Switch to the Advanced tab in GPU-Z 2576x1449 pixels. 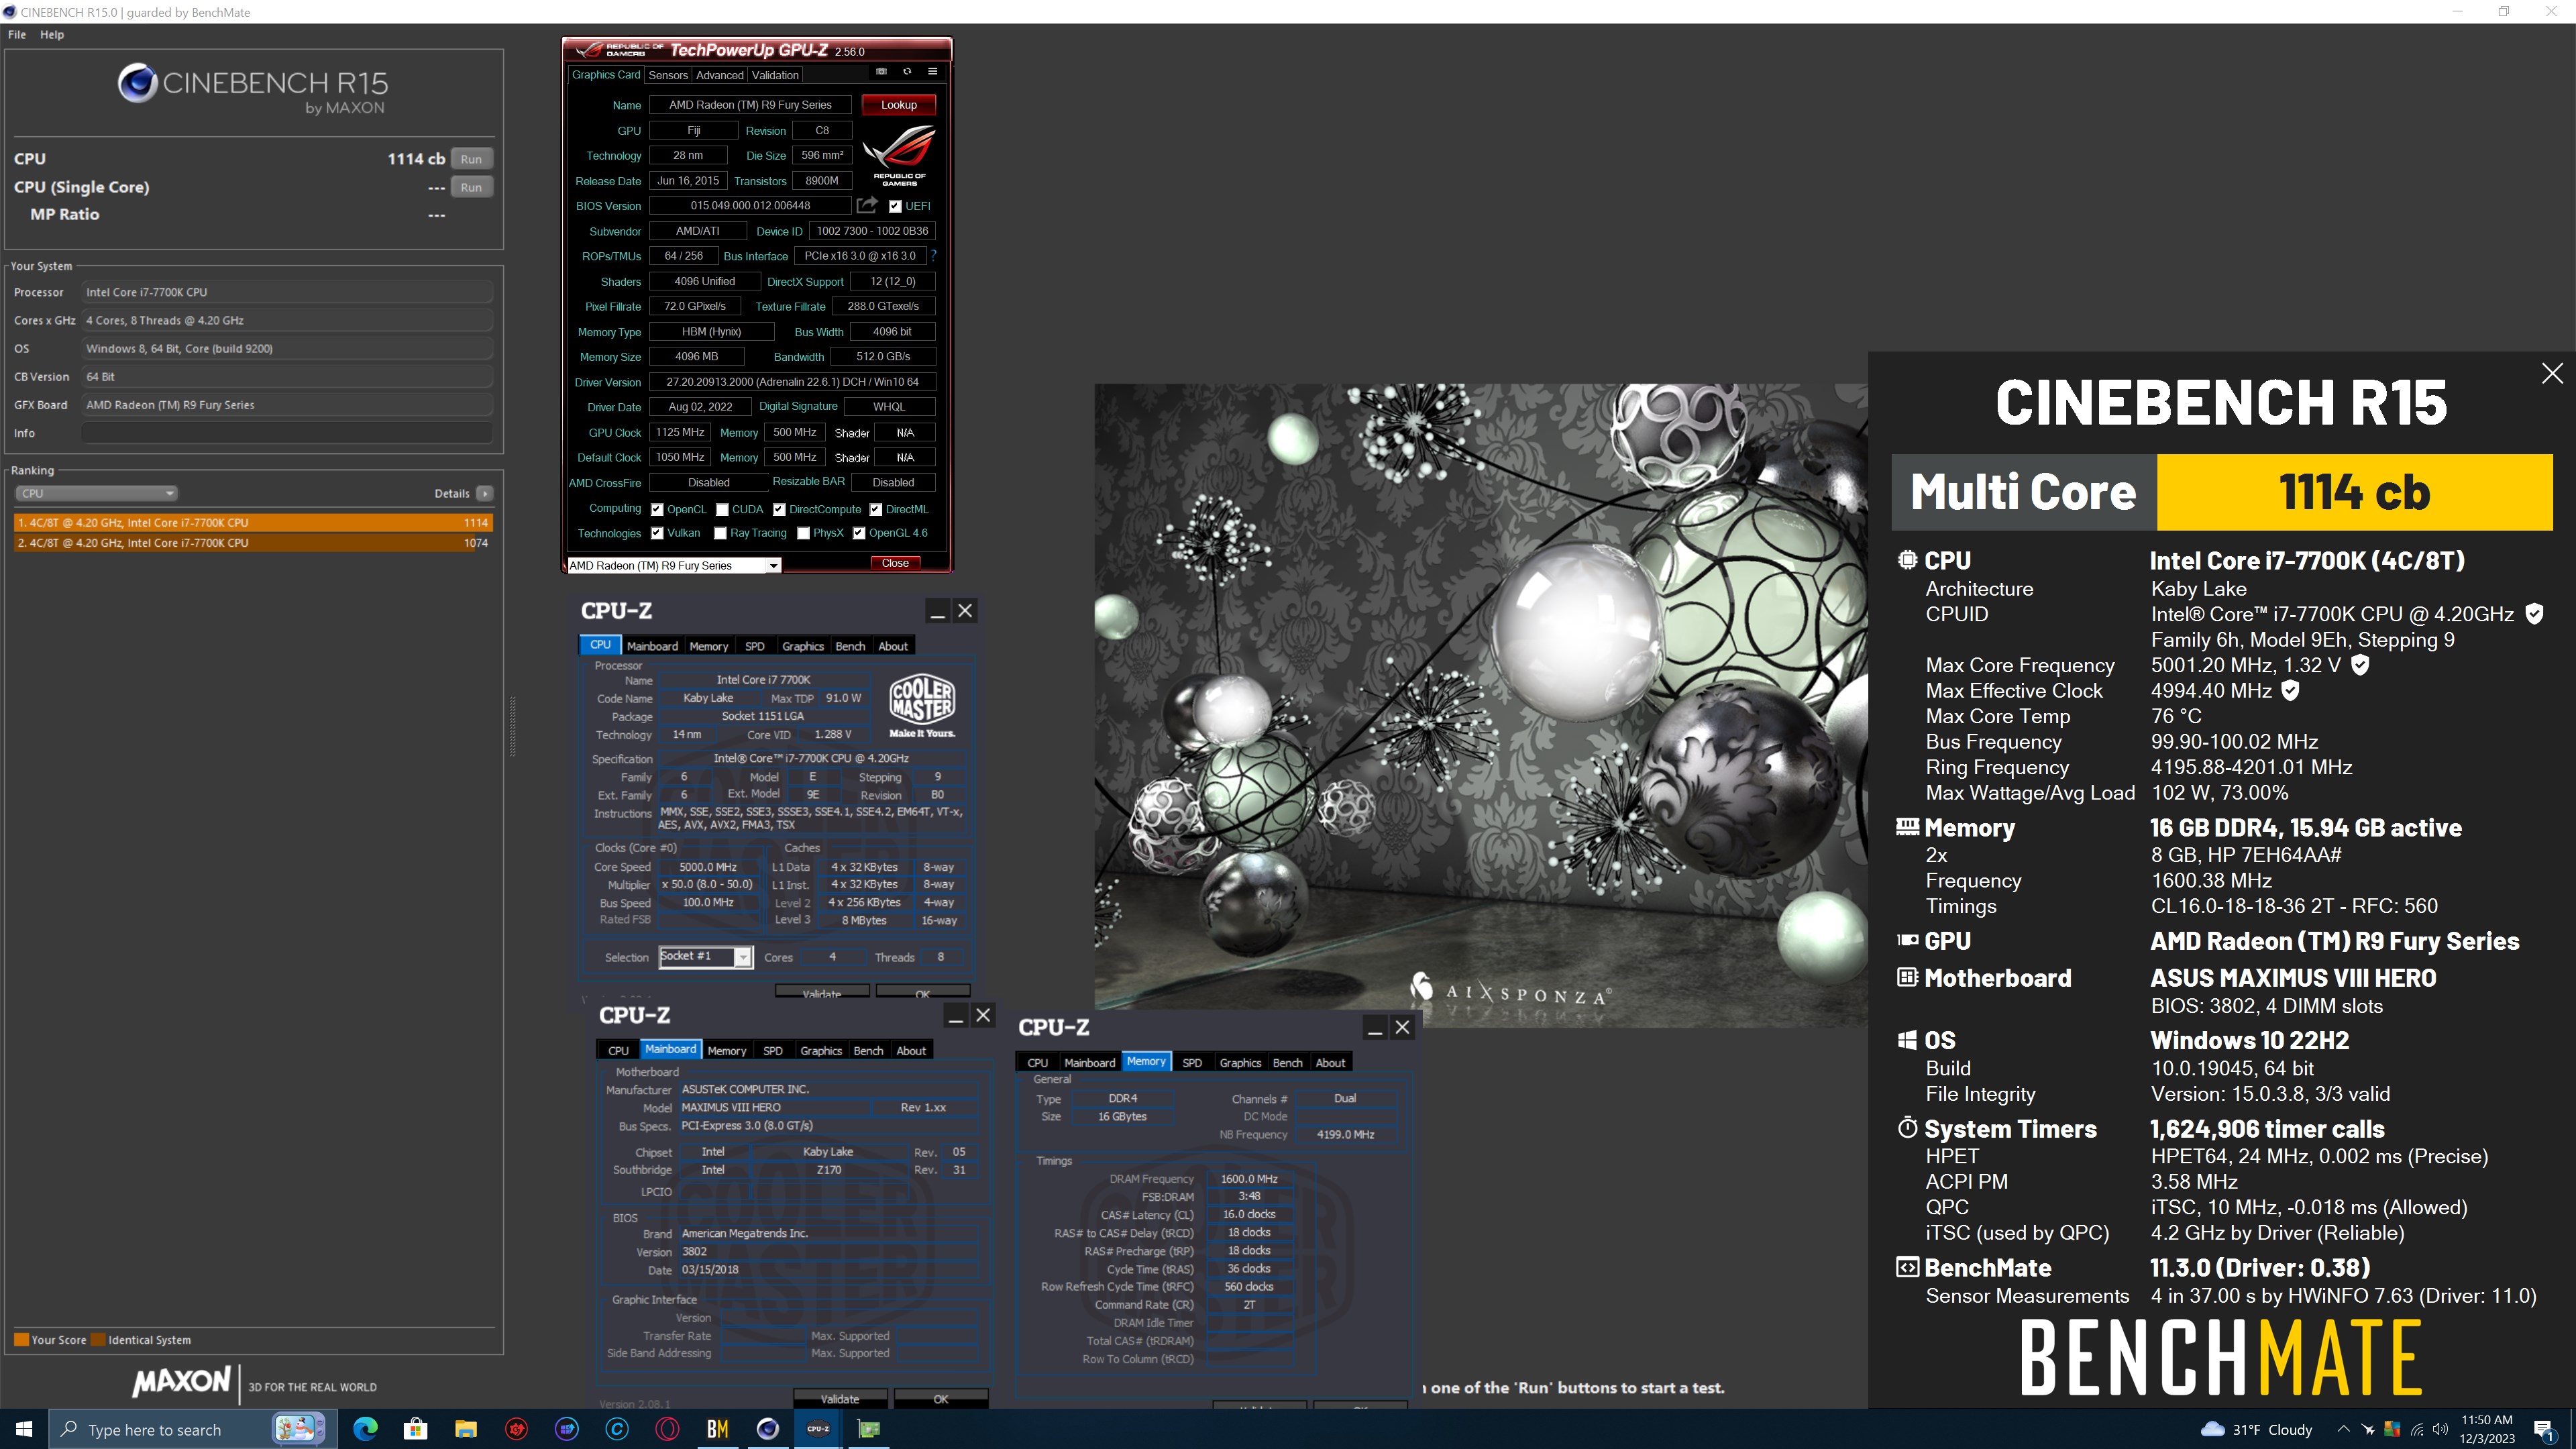pos(720,75)
